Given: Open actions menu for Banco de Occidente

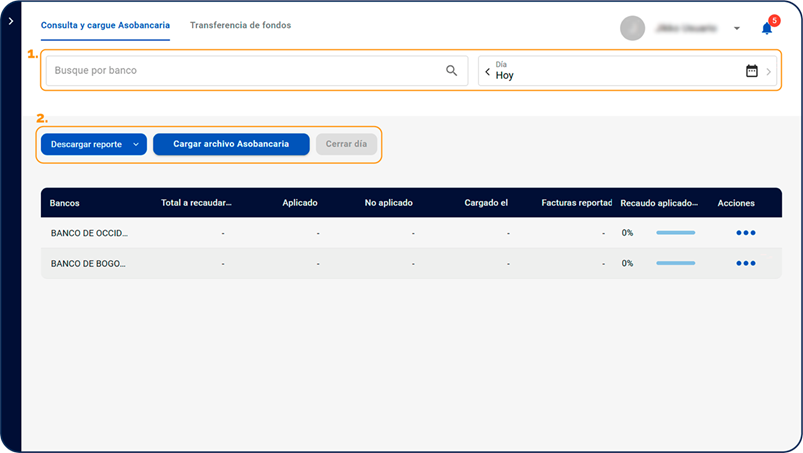Looking at the screenshot, I should point(745,233).
